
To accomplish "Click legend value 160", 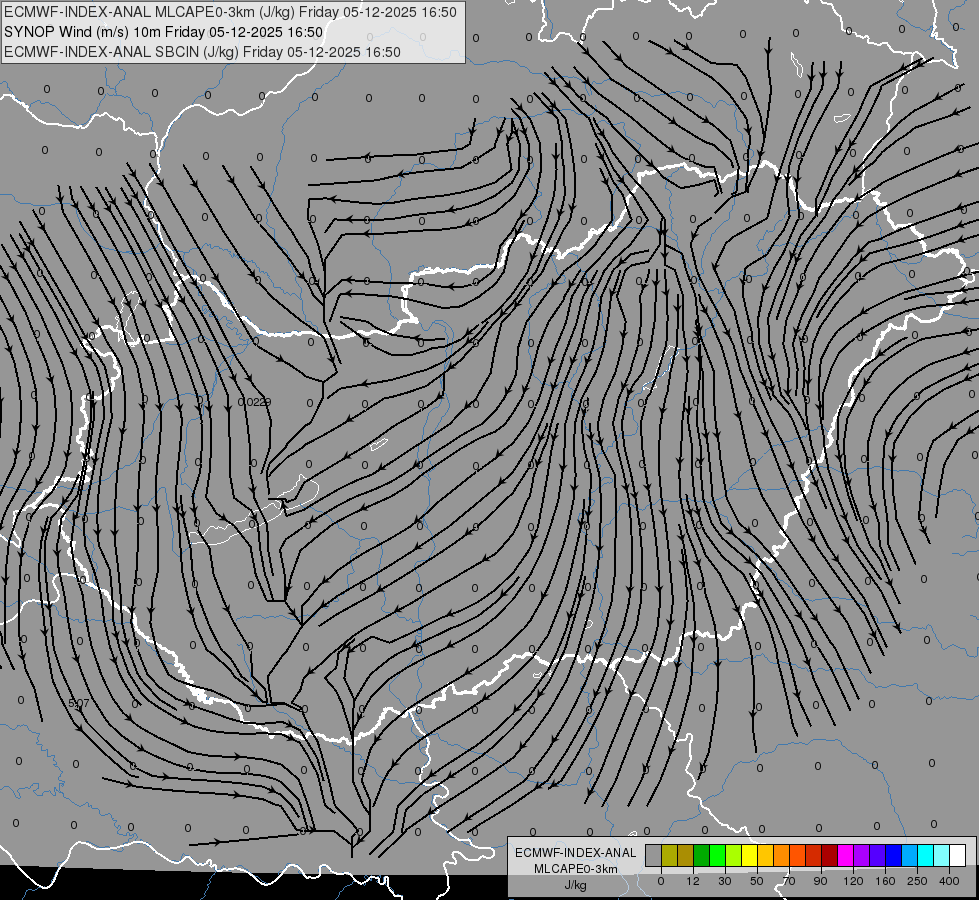I will click(885, 881).
